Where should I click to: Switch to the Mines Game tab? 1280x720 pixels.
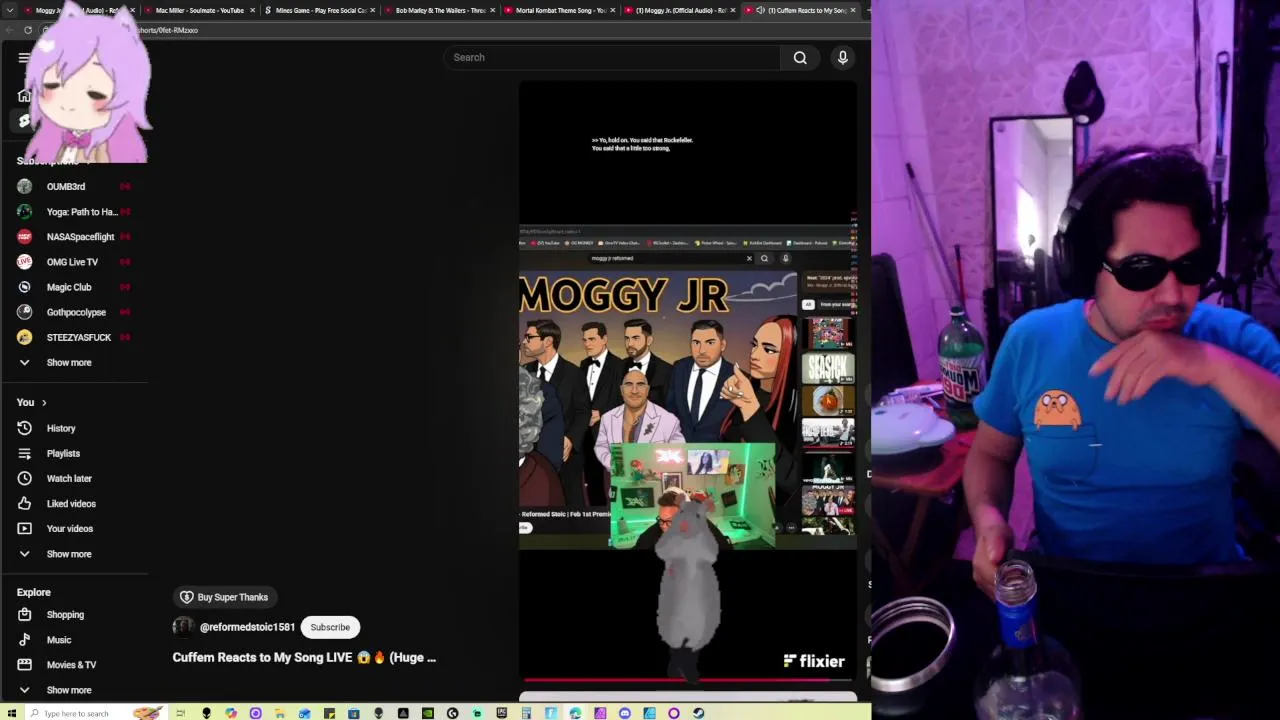tap(320, 10)
